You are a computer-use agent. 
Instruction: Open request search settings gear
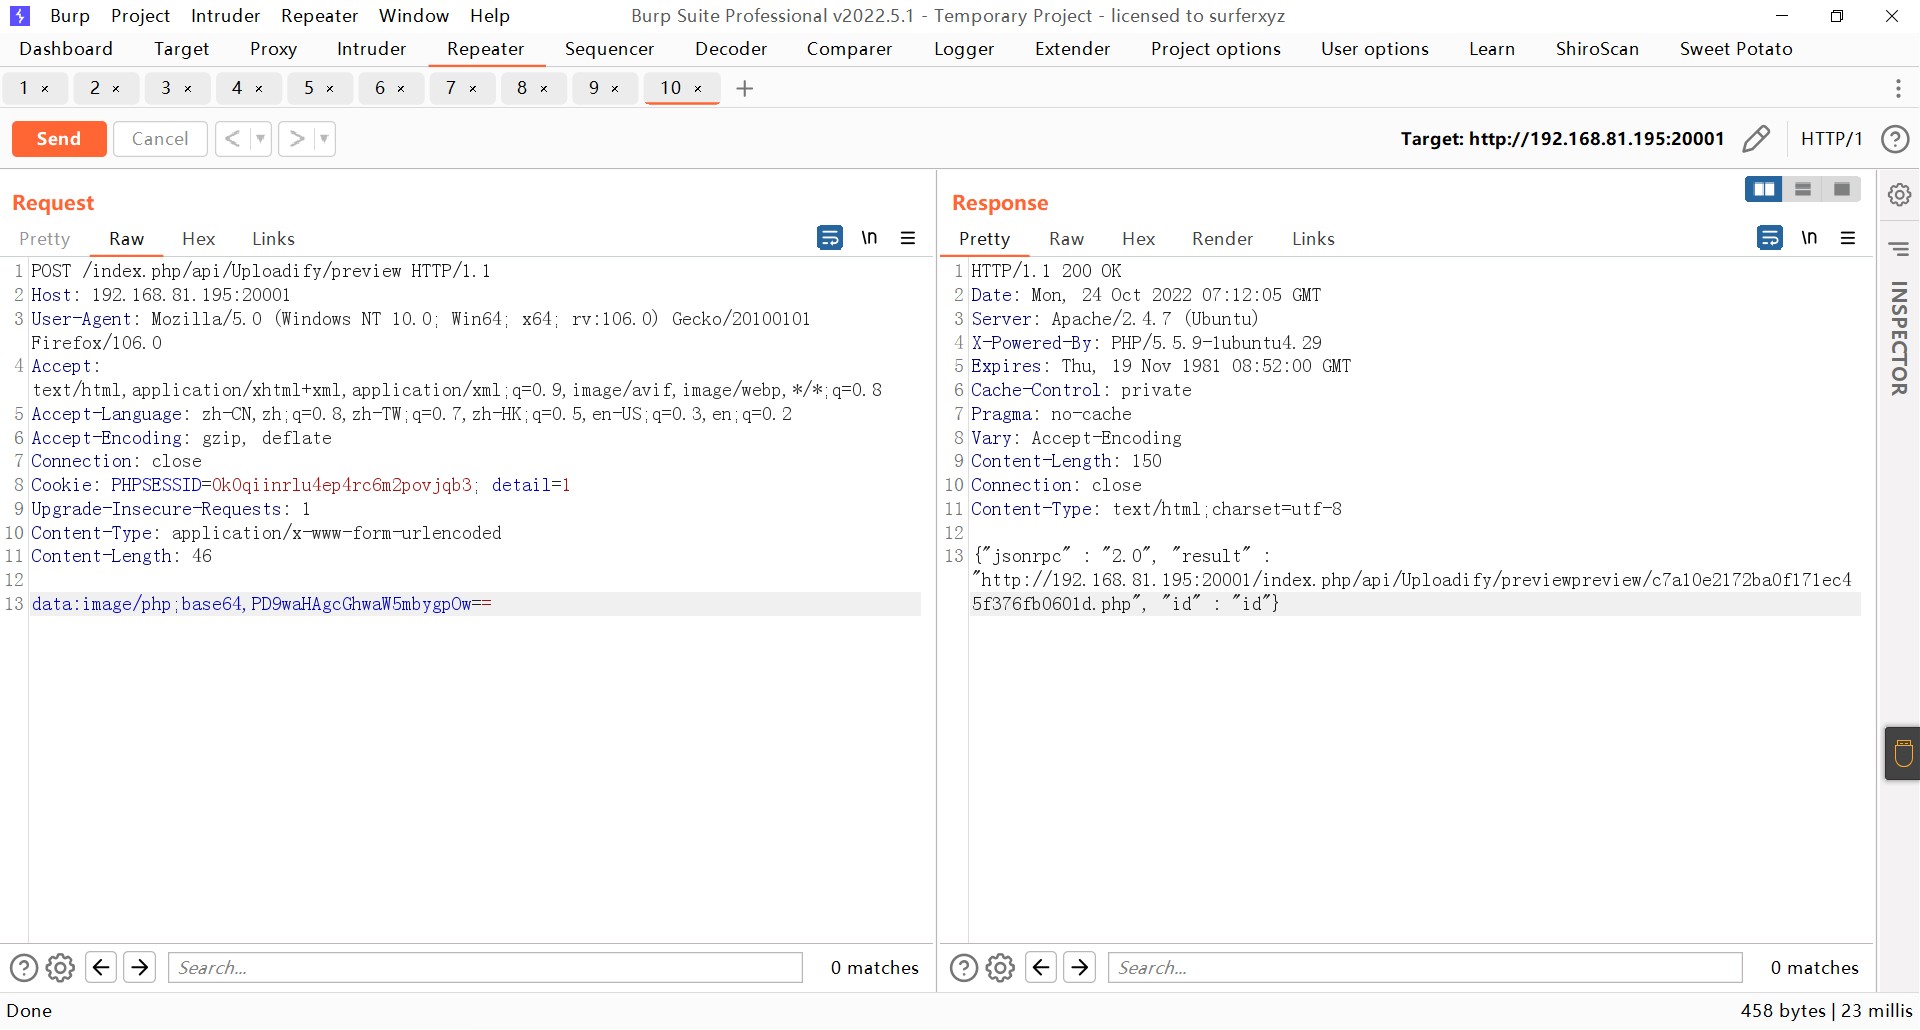60,968
